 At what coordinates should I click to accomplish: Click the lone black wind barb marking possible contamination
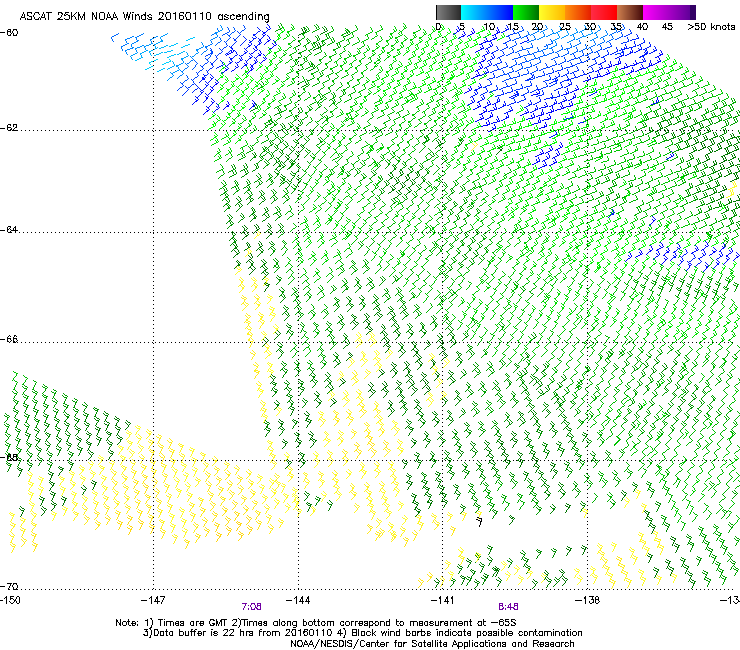[479, 522]
